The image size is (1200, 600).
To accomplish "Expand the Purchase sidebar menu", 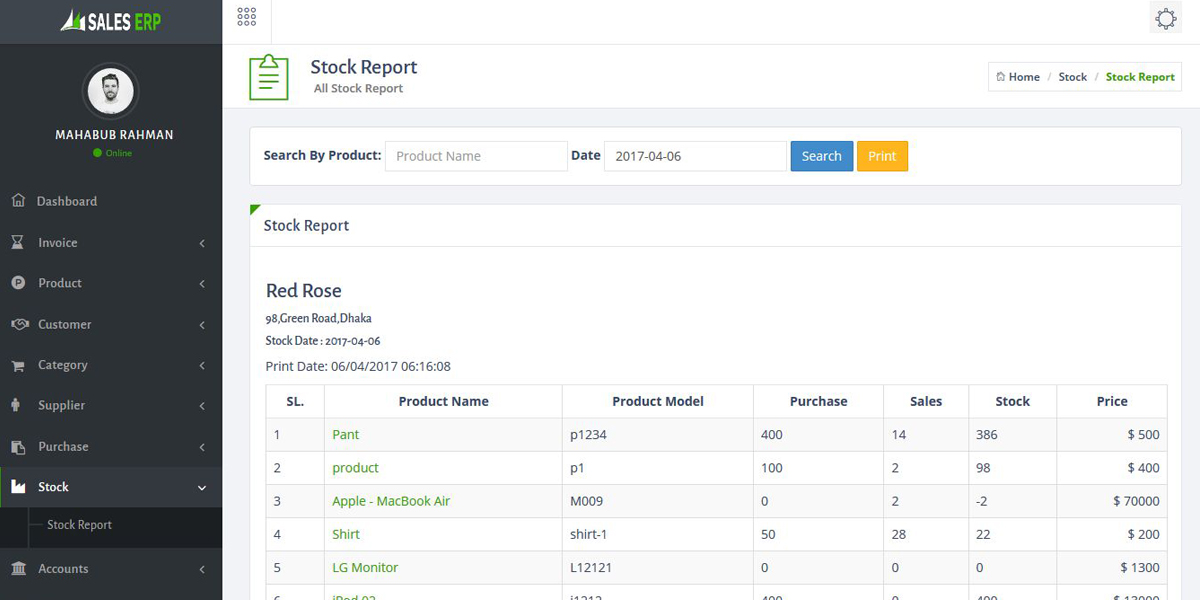I will [x=110, y=447].
